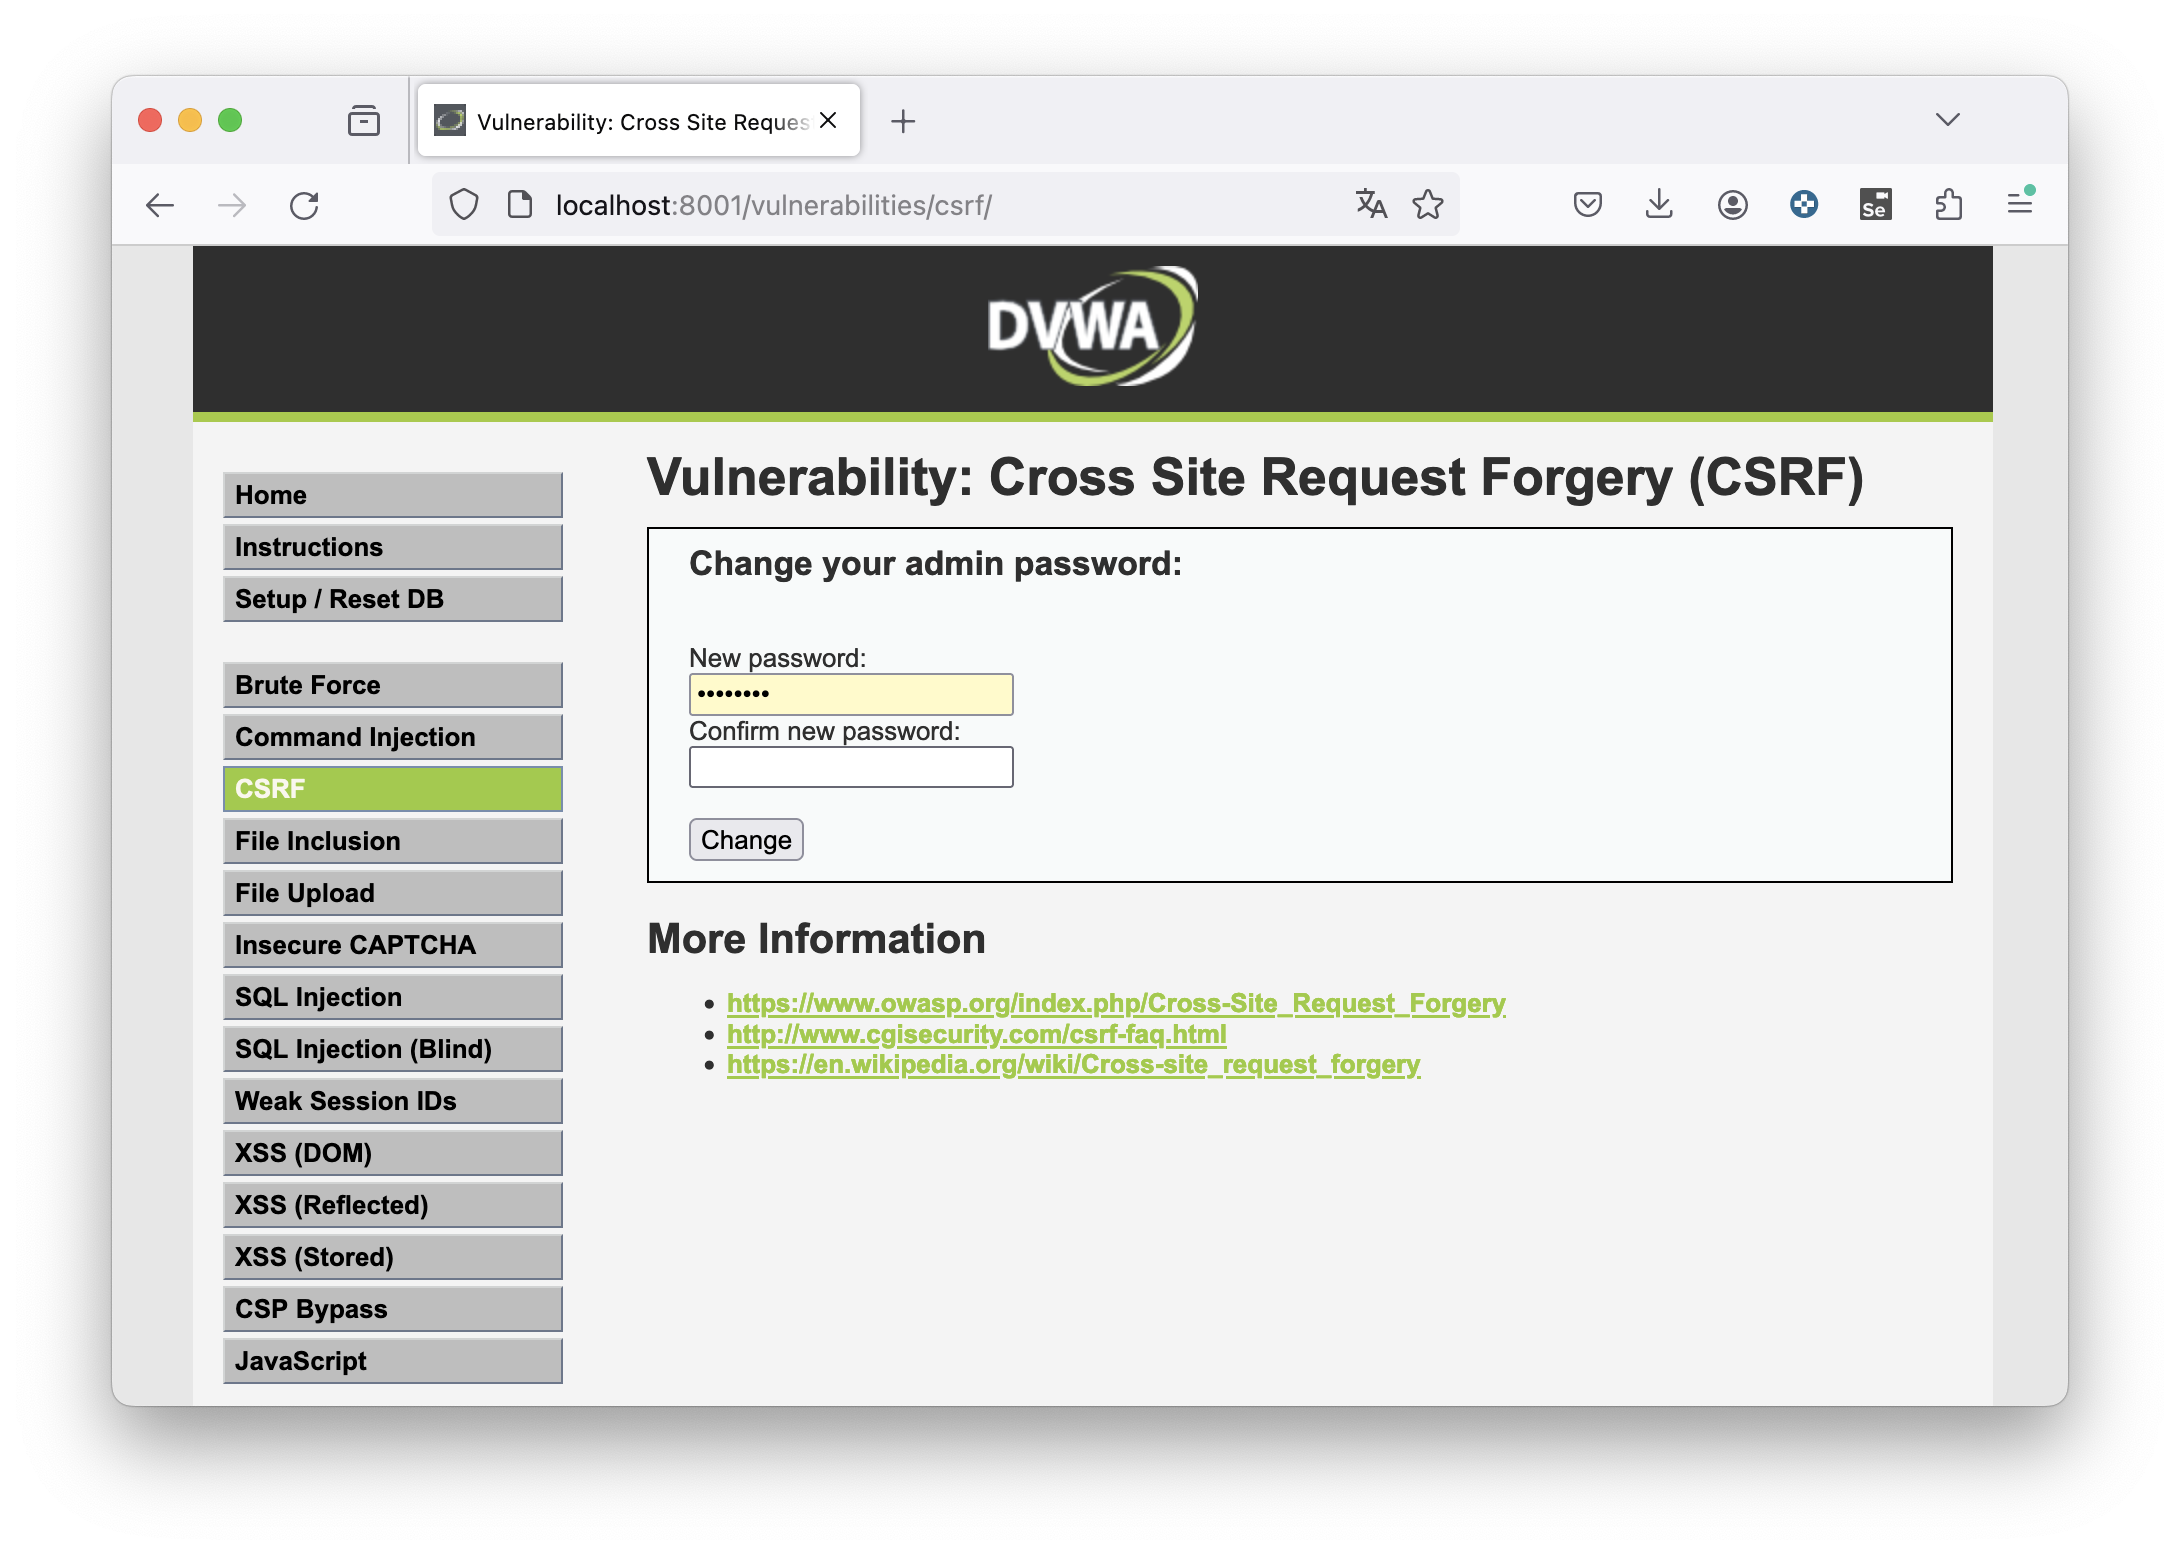Screen dimensions: 2180x1554
Task: Click the blue cross extension icon
Action: (1804, 205)
